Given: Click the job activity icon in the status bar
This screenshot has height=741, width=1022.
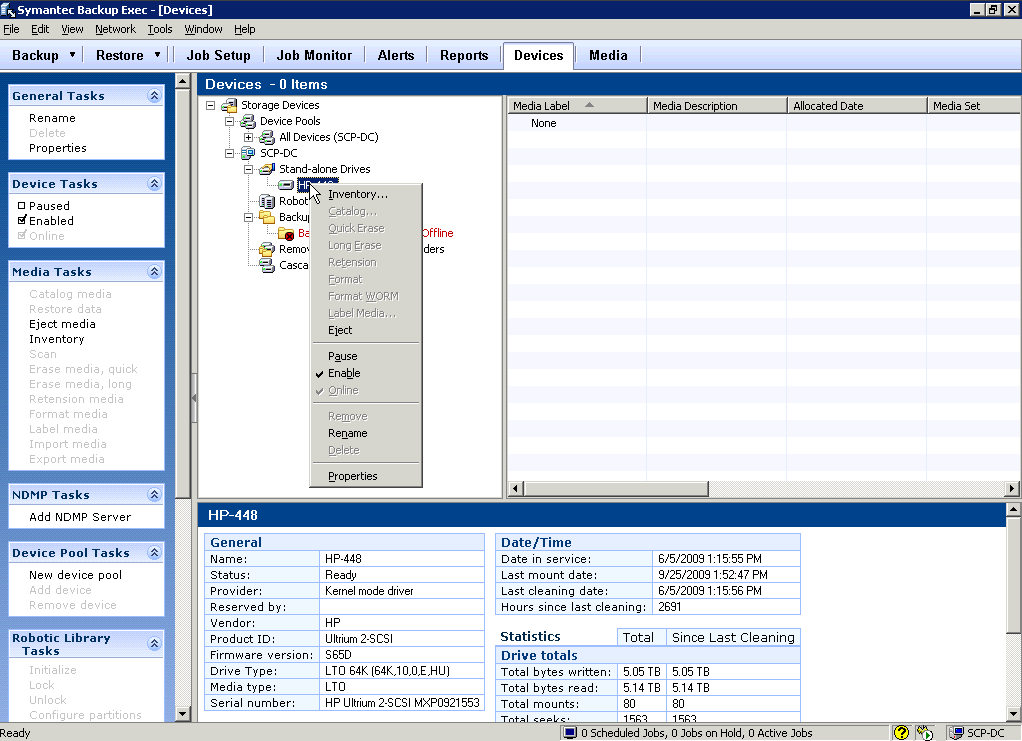Looking at the screenshot, I should (925, 732).
